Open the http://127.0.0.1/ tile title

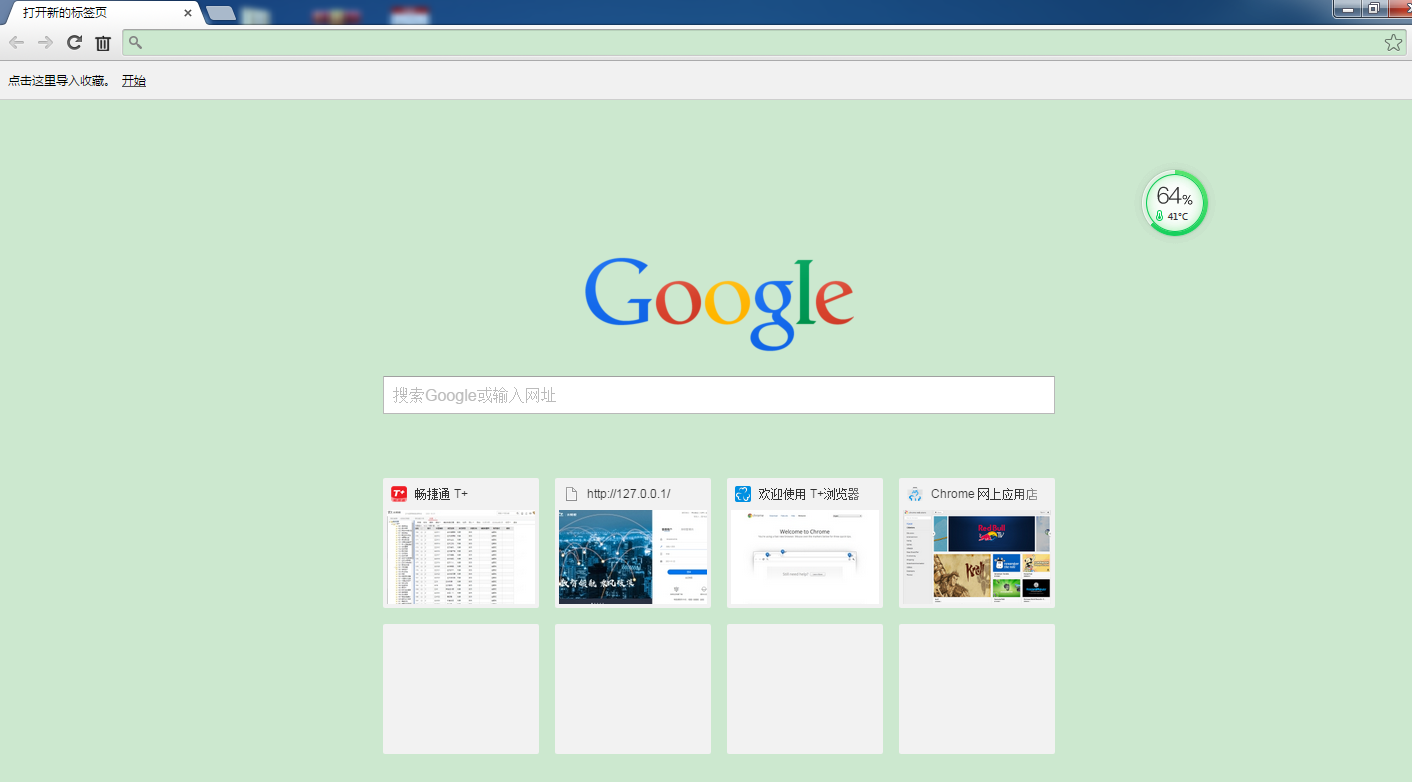click(x=628, y=494)
